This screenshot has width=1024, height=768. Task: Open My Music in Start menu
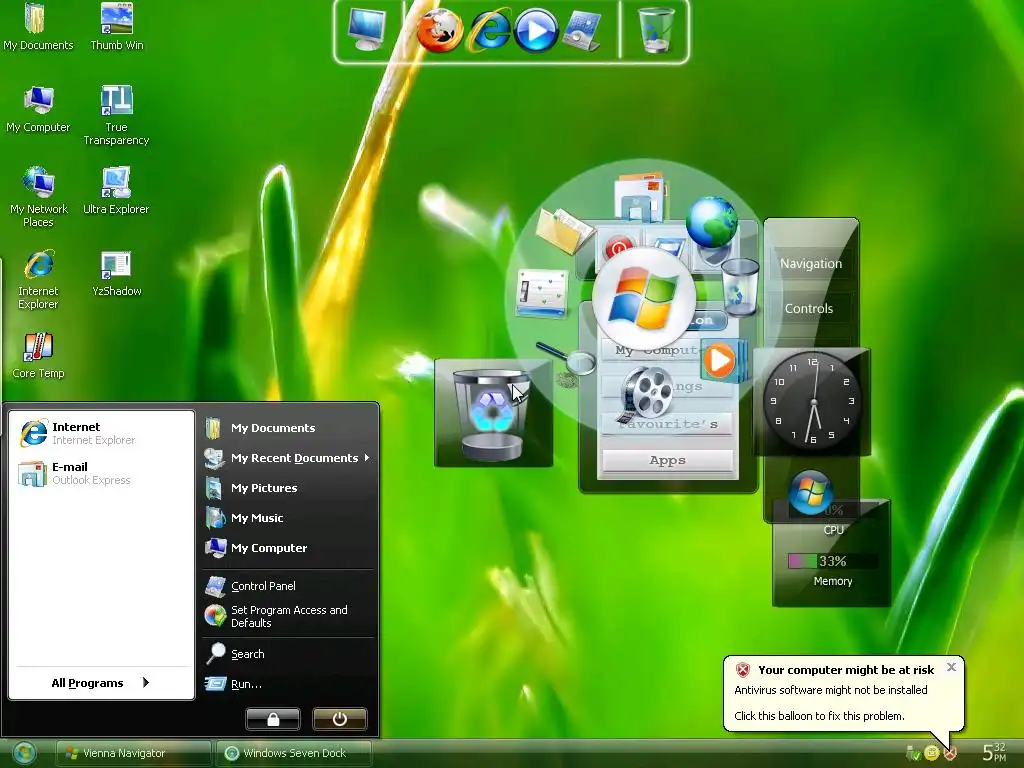coord(287,518)
